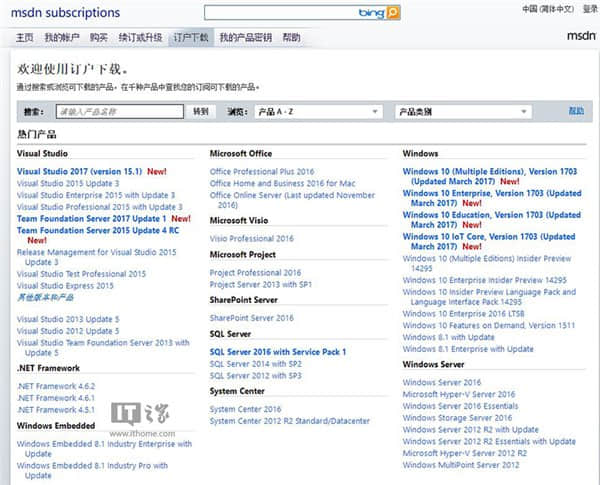Open .NET Framework 4.6.2 link
600x485 pixels.
56,386
